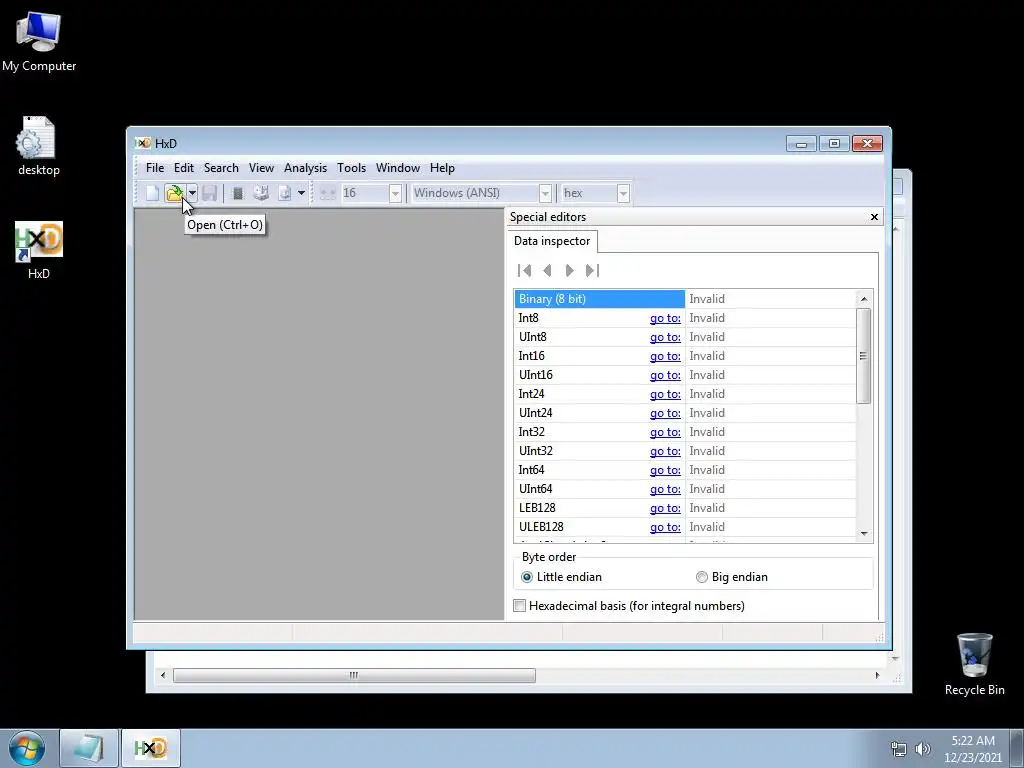Open main memory (RAM chip) icon
This screenshot has height=768, width=1024.
(x=238, y=193)
